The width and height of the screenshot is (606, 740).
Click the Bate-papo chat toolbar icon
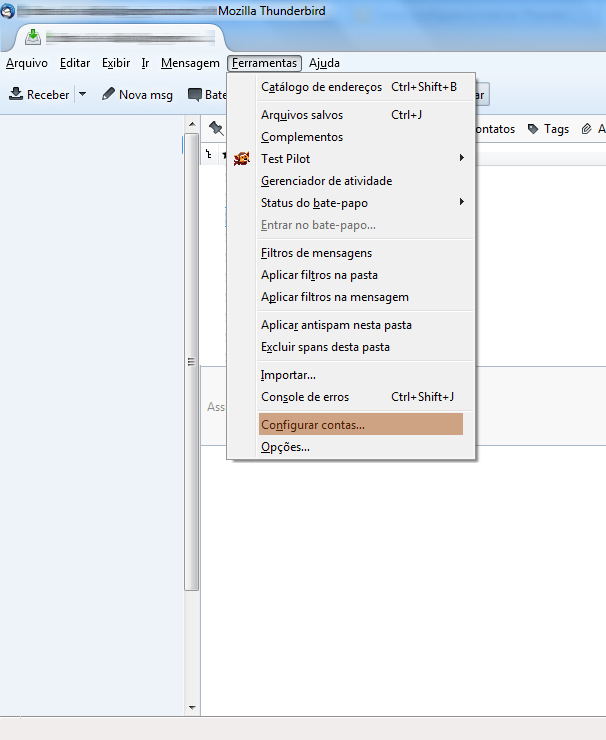pos(195,95)
